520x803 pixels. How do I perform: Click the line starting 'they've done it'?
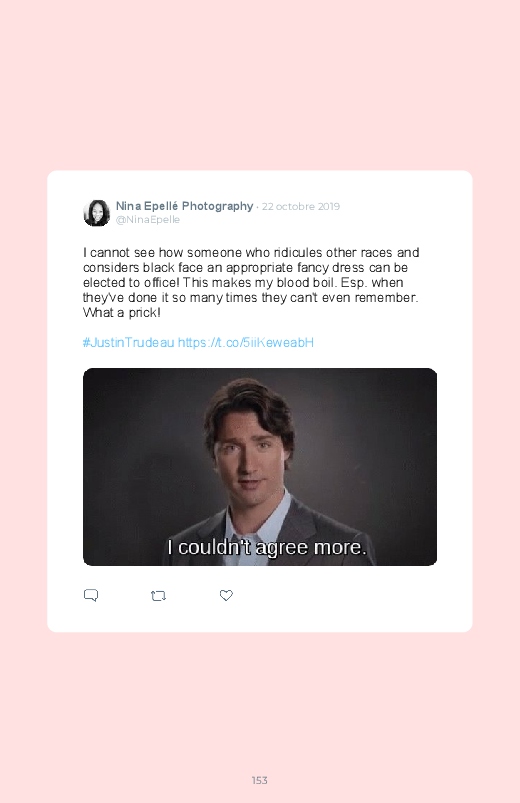click(251, 298)
